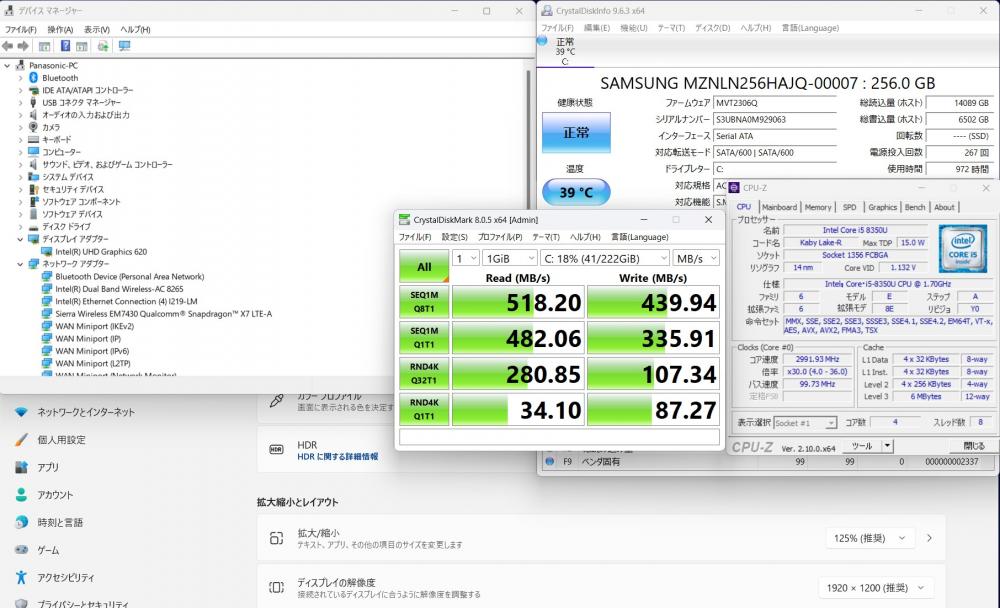Run the SEQ1M Q8T1 test
This screenshot has height=608, width=1000.
[424, 302]
